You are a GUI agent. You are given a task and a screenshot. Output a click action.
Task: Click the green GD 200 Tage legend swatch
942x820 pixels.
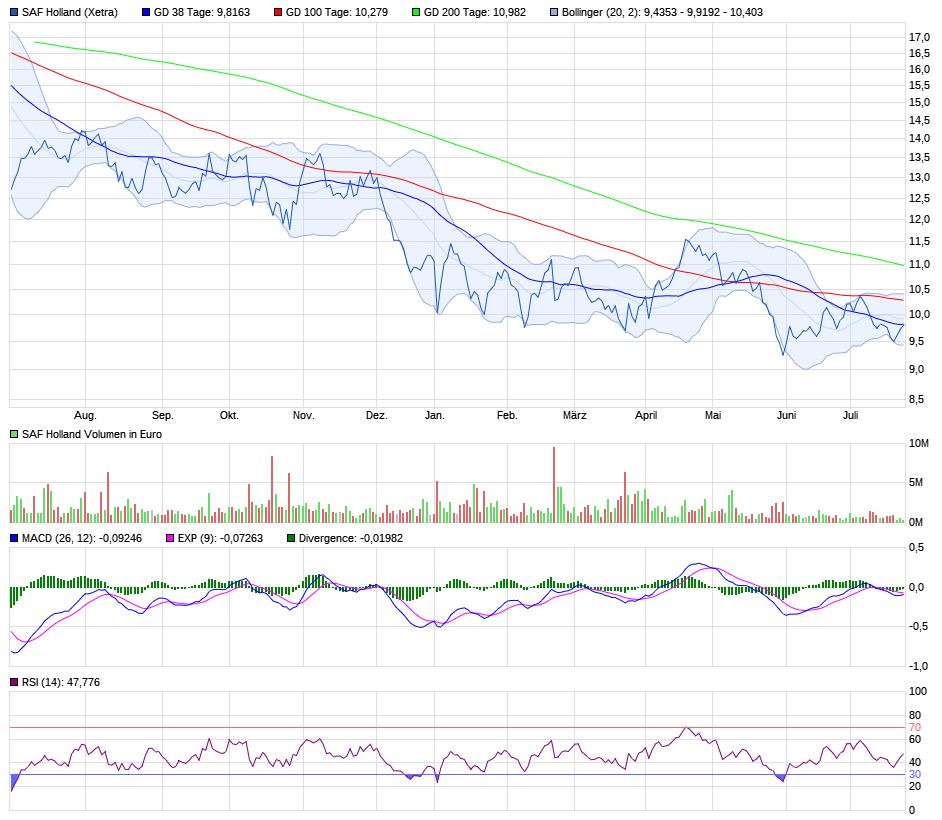(x=416, y=13)
